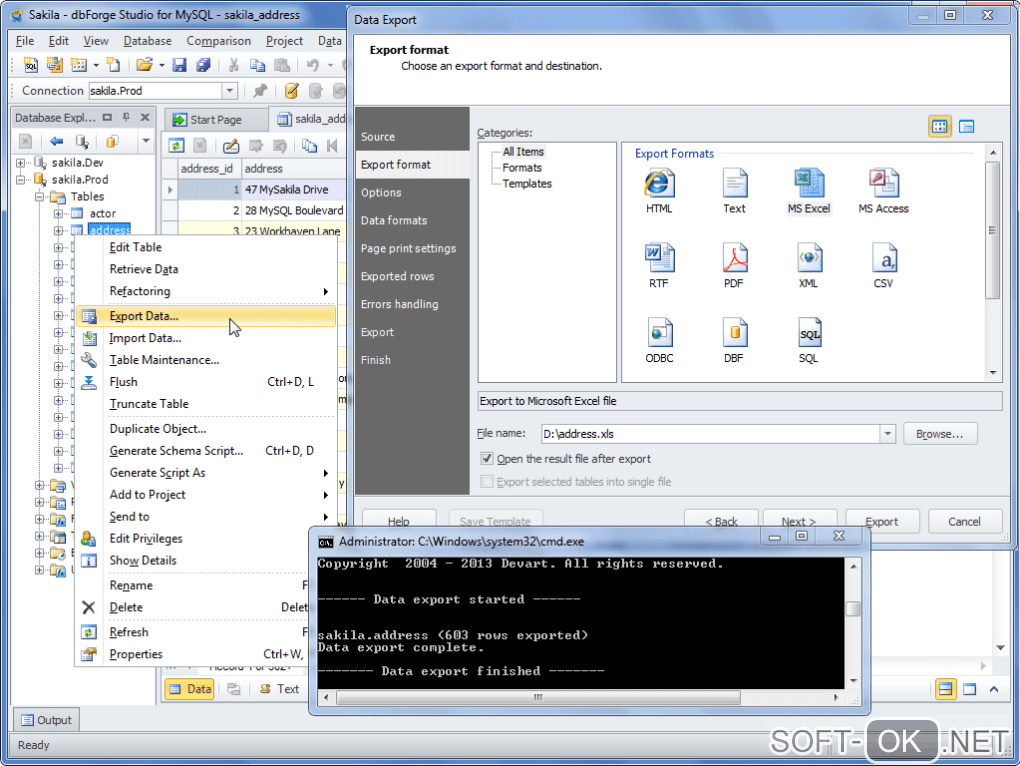This screenshot has width=1020, height=766.
Task: Click cmd window vertical scrollbar thumb
Action: coord(853,609)
